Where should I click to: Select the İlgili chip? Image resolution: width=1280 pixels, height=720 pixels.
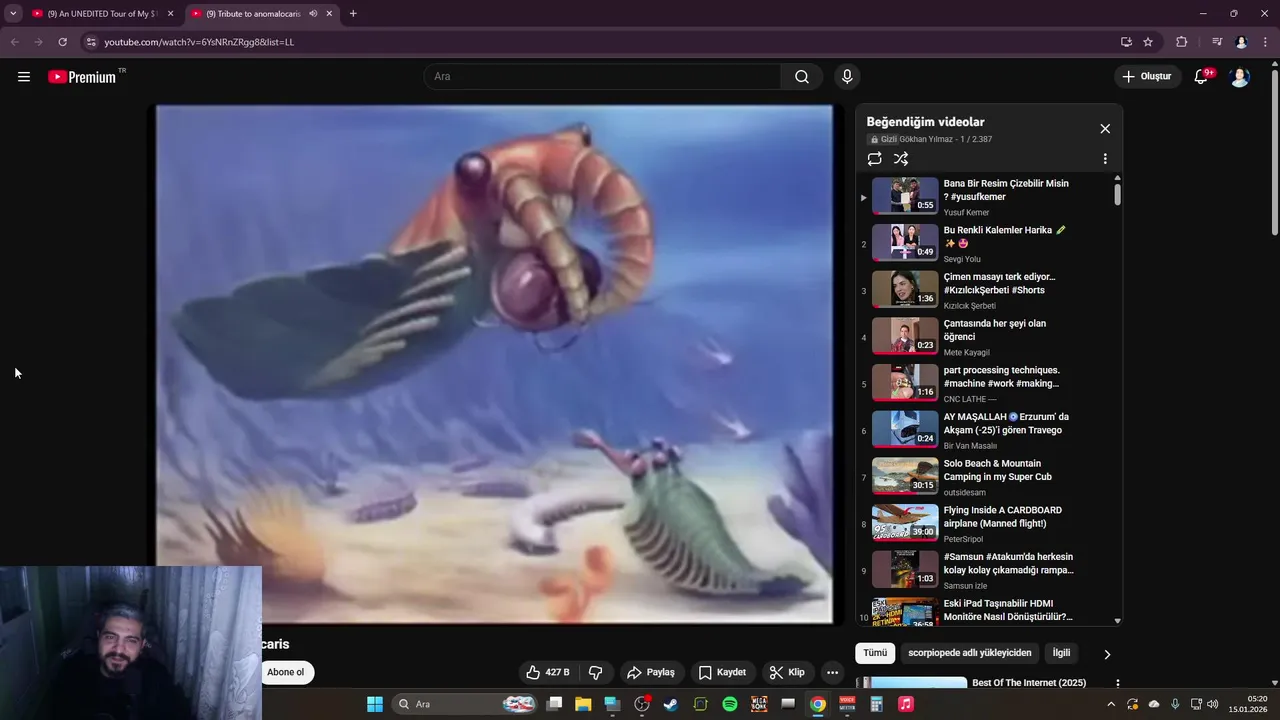pos(1061,653)
